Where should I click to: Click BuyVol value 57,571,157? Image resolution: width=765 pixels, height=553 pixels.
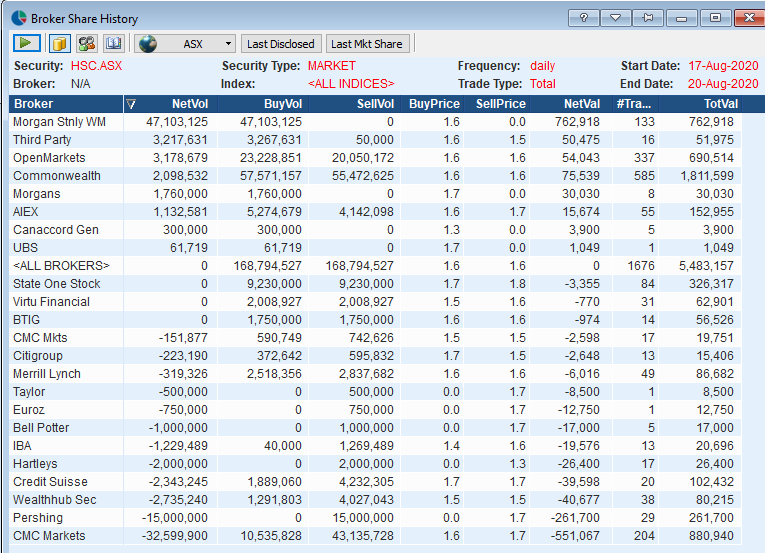[x=271, y=176]
